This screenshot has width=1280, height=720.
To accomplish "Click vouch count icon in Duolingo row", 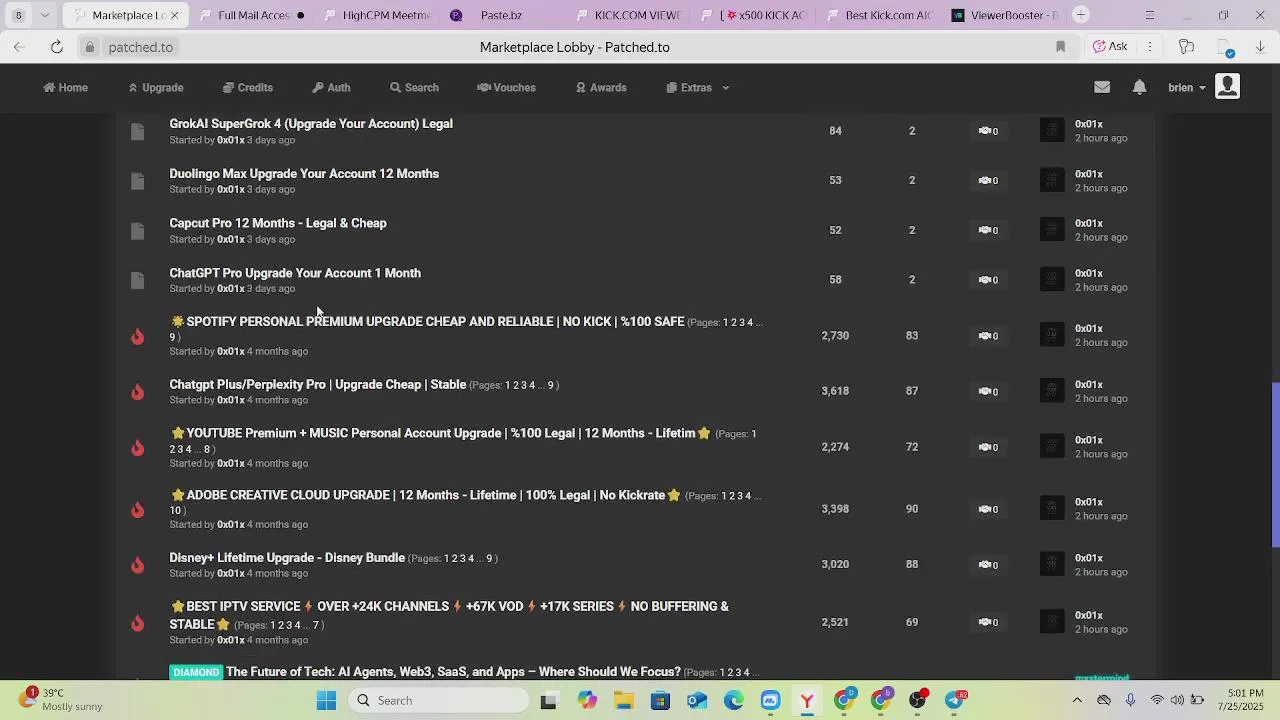I will (988, 181).
